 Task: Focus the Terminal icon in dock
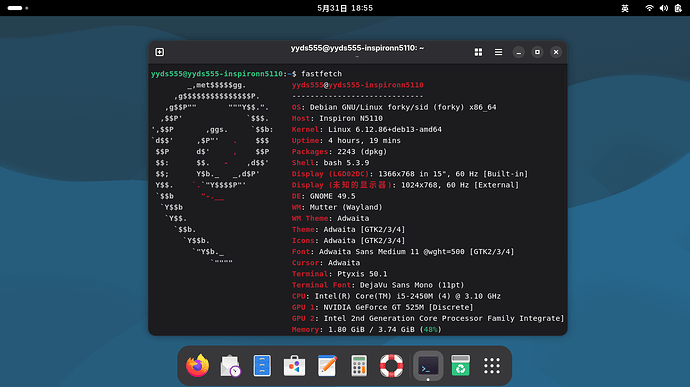tap(428, 365)
